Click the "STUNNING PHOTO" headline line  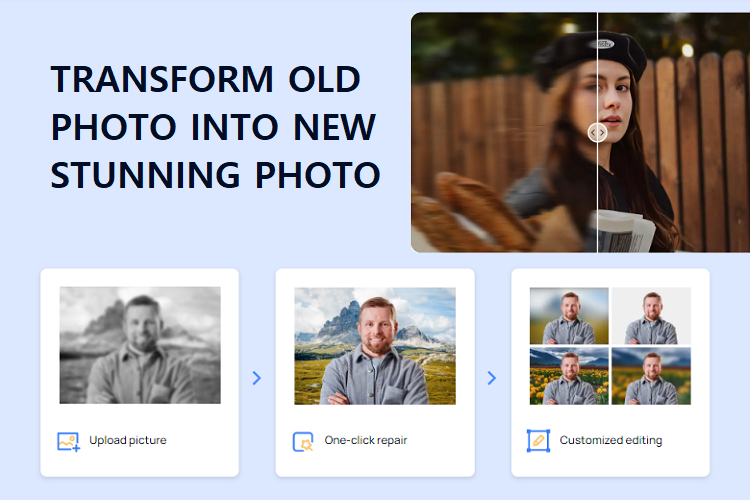pos(215,175)
